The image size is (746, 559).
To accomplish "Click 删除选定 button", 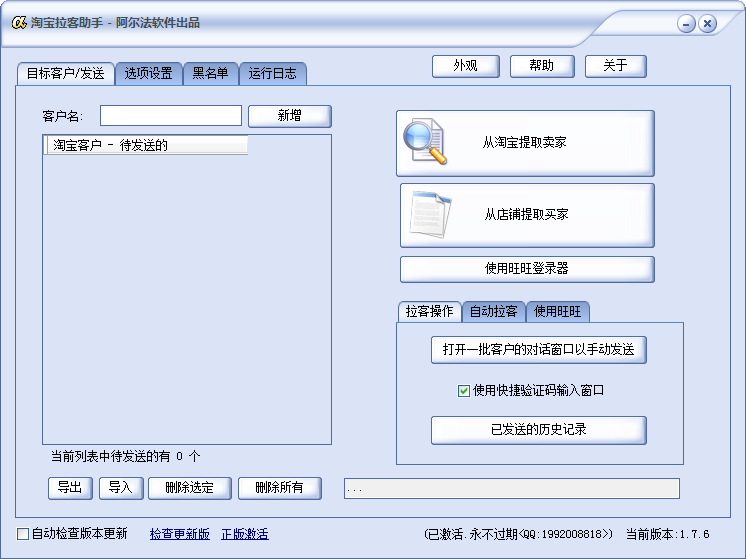I will pyautogui.click(x=189, y=488).
